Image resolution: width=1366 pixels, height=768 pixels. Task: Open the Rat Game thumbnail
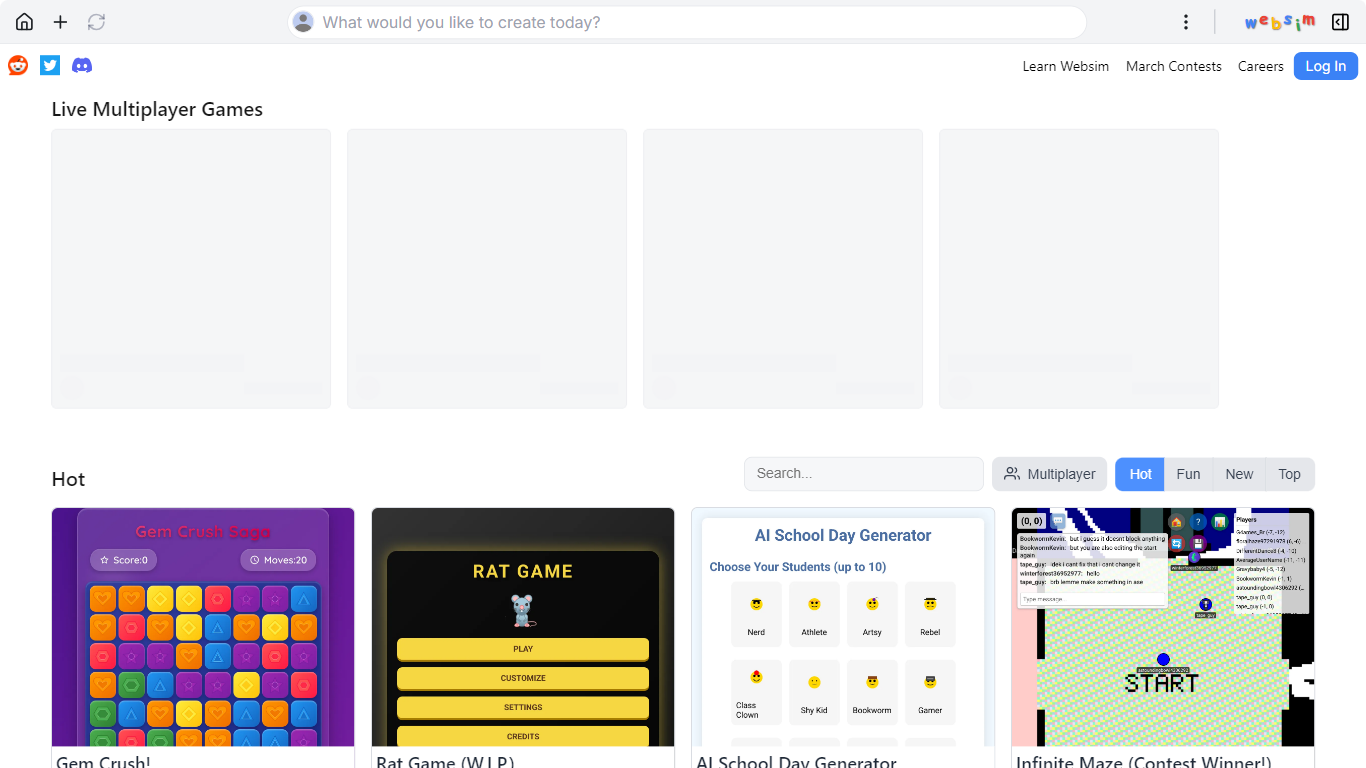523,627
